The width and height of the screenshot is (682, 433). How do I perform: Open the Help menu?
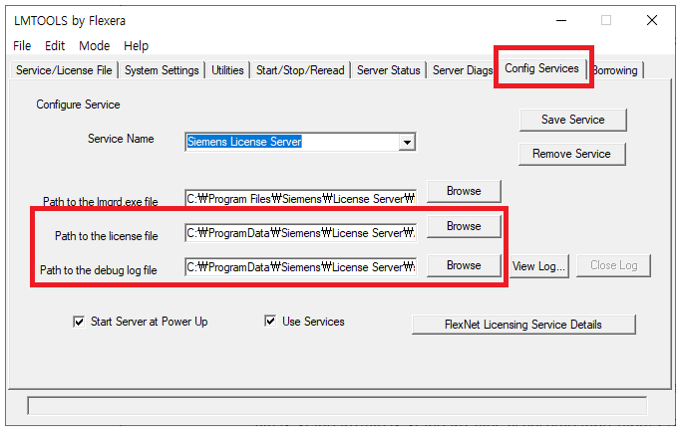click(x=136, y=46)
